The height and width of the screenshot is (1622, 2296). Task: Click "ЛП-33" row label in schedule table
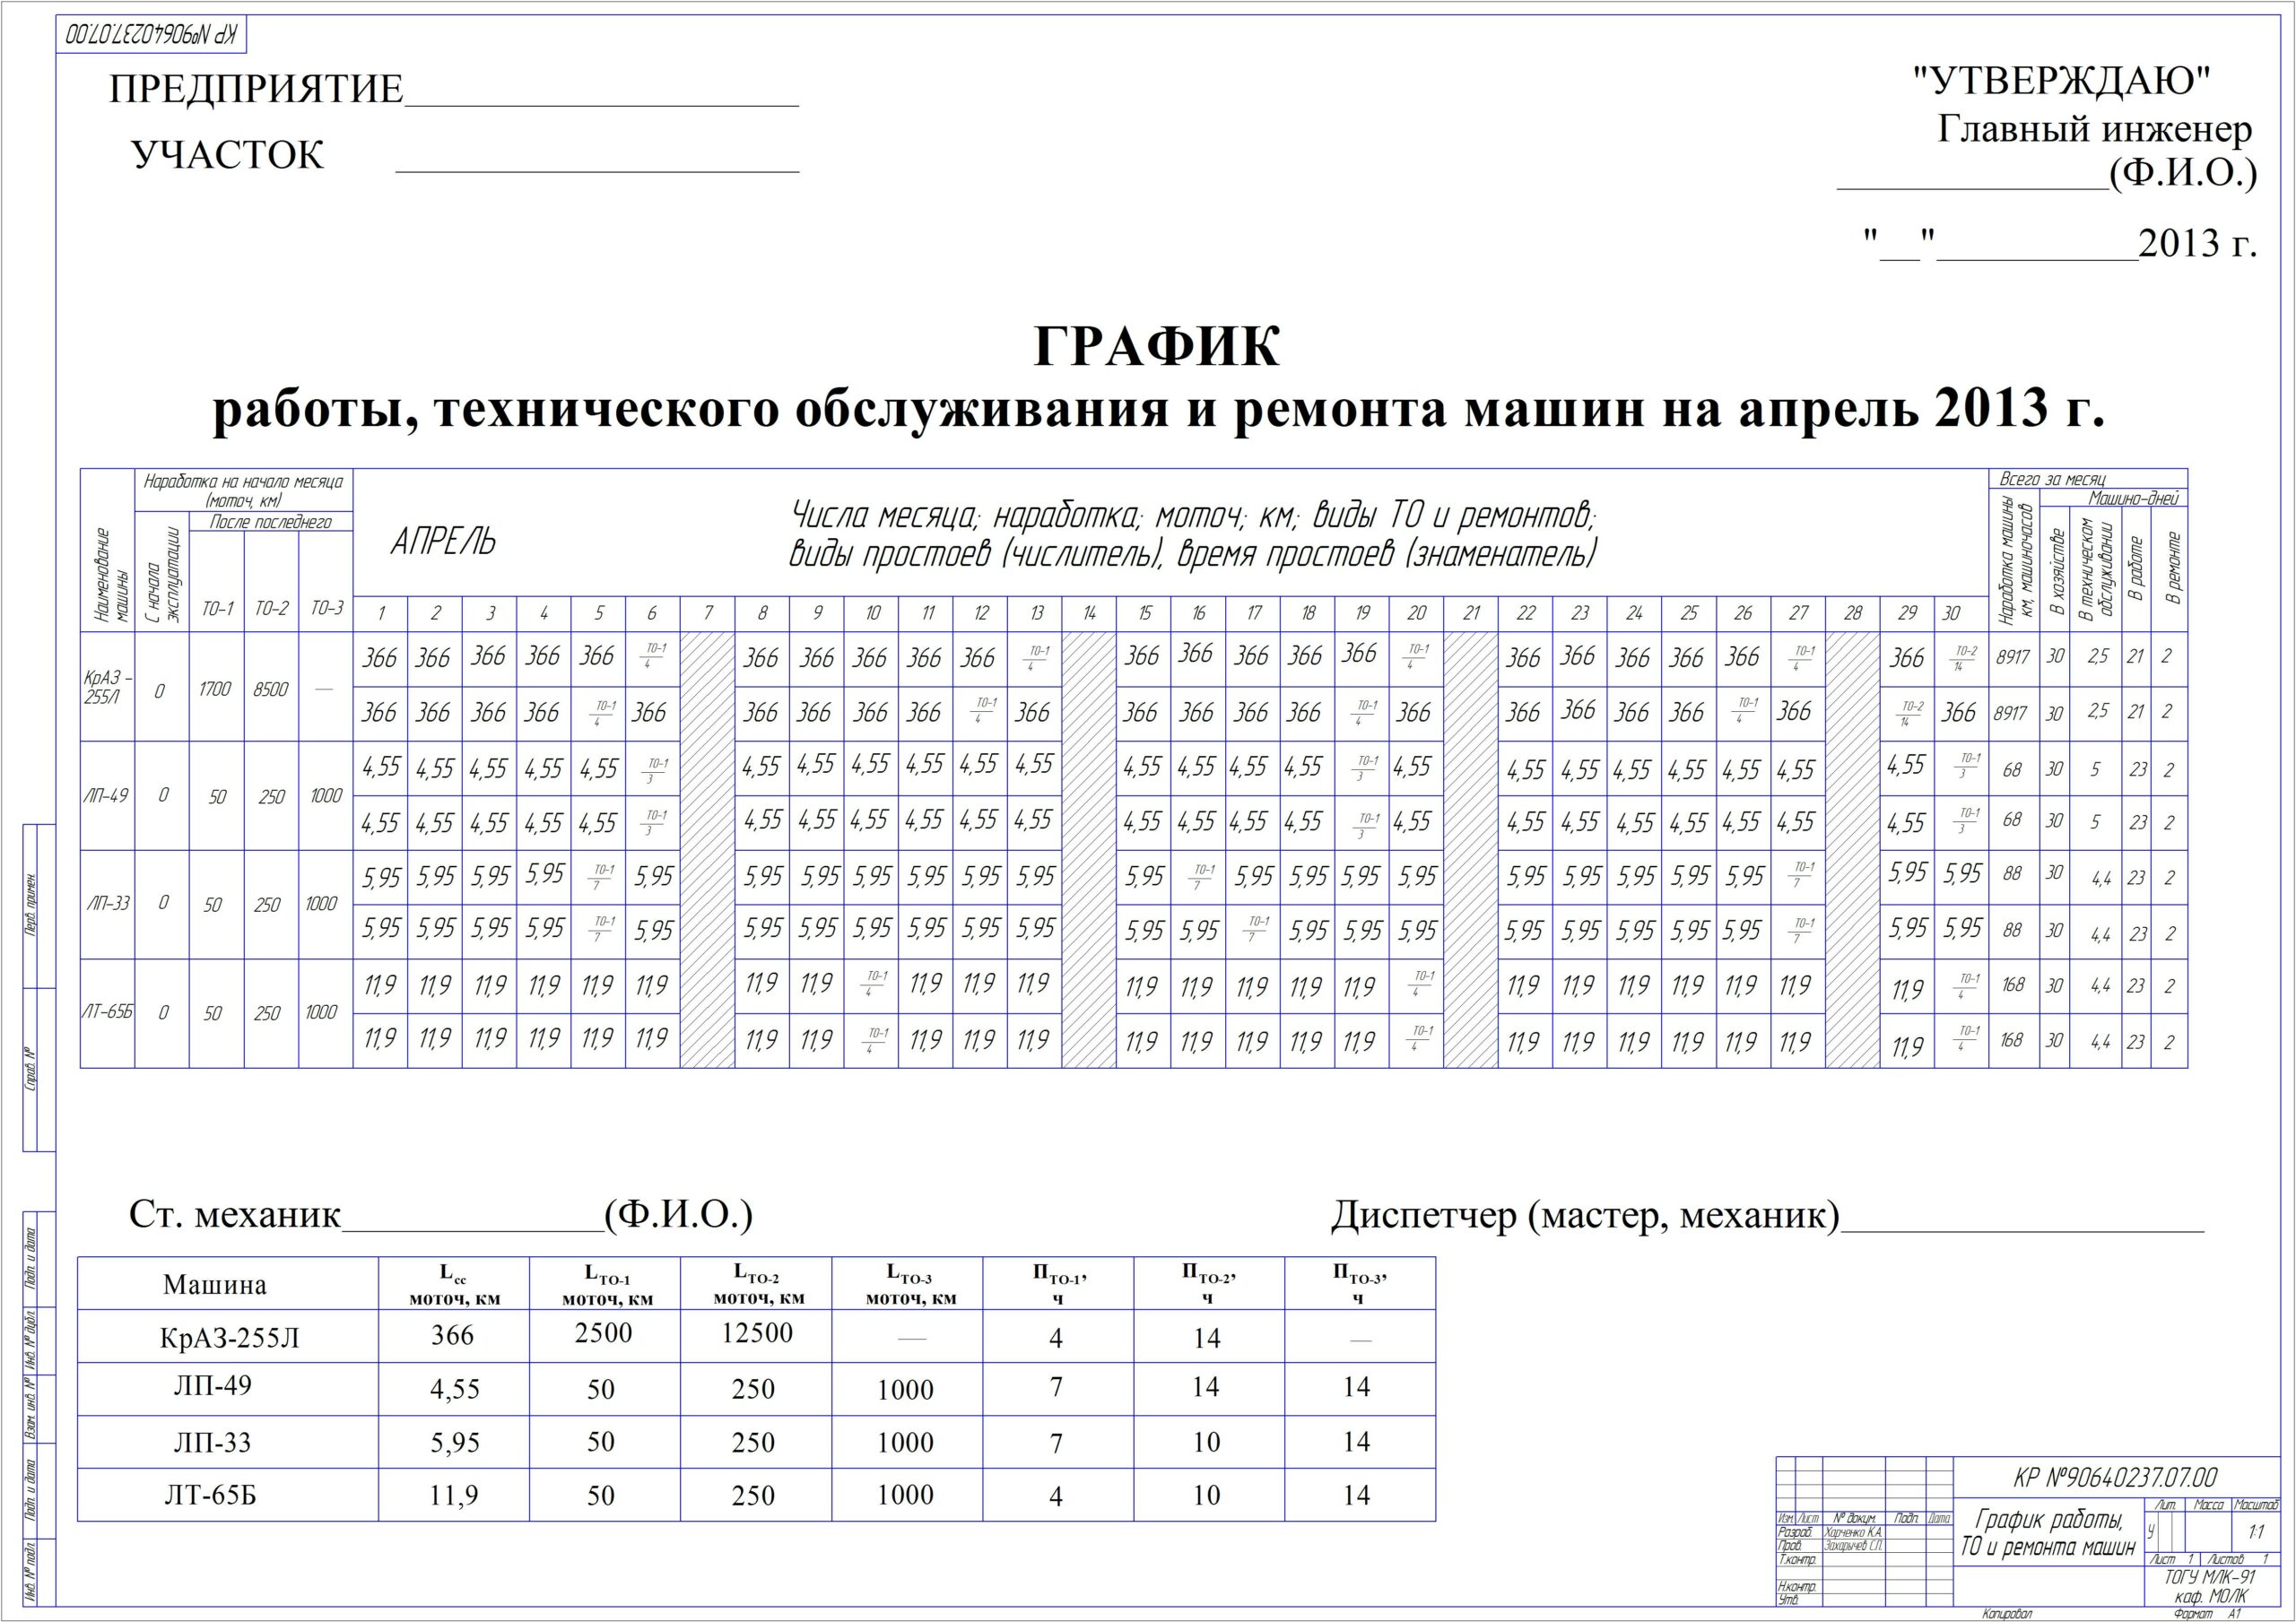pos(107,904)
